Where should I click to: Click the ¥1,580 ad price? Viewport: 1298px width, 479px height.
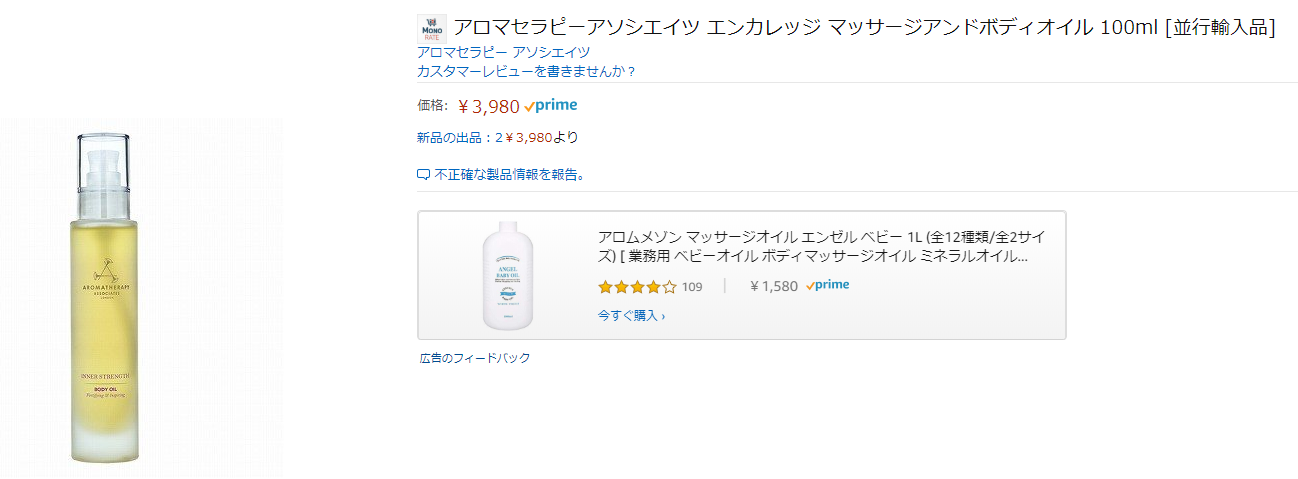tap(774, 286)
